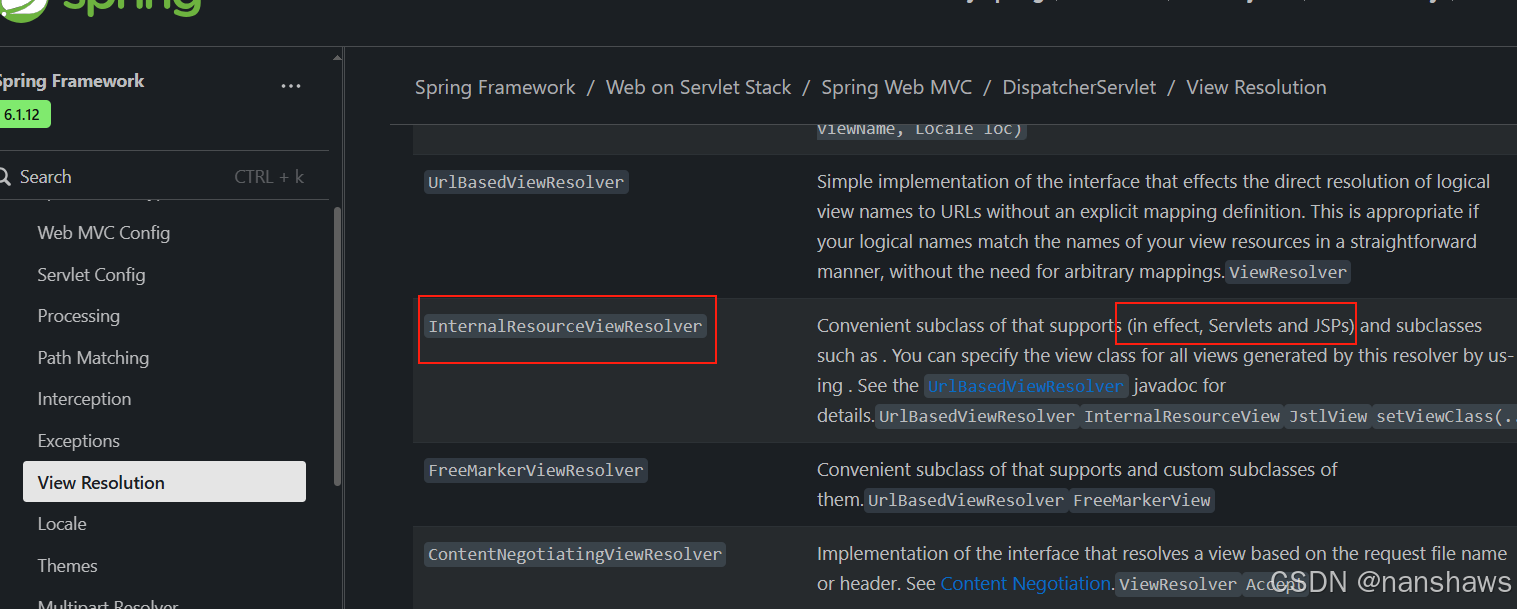Viewport: 1517px width, 609px height.
Task: Click the Multipart Resolver sidebar entry
Action: pyautogui.click(x=107, y=603)
